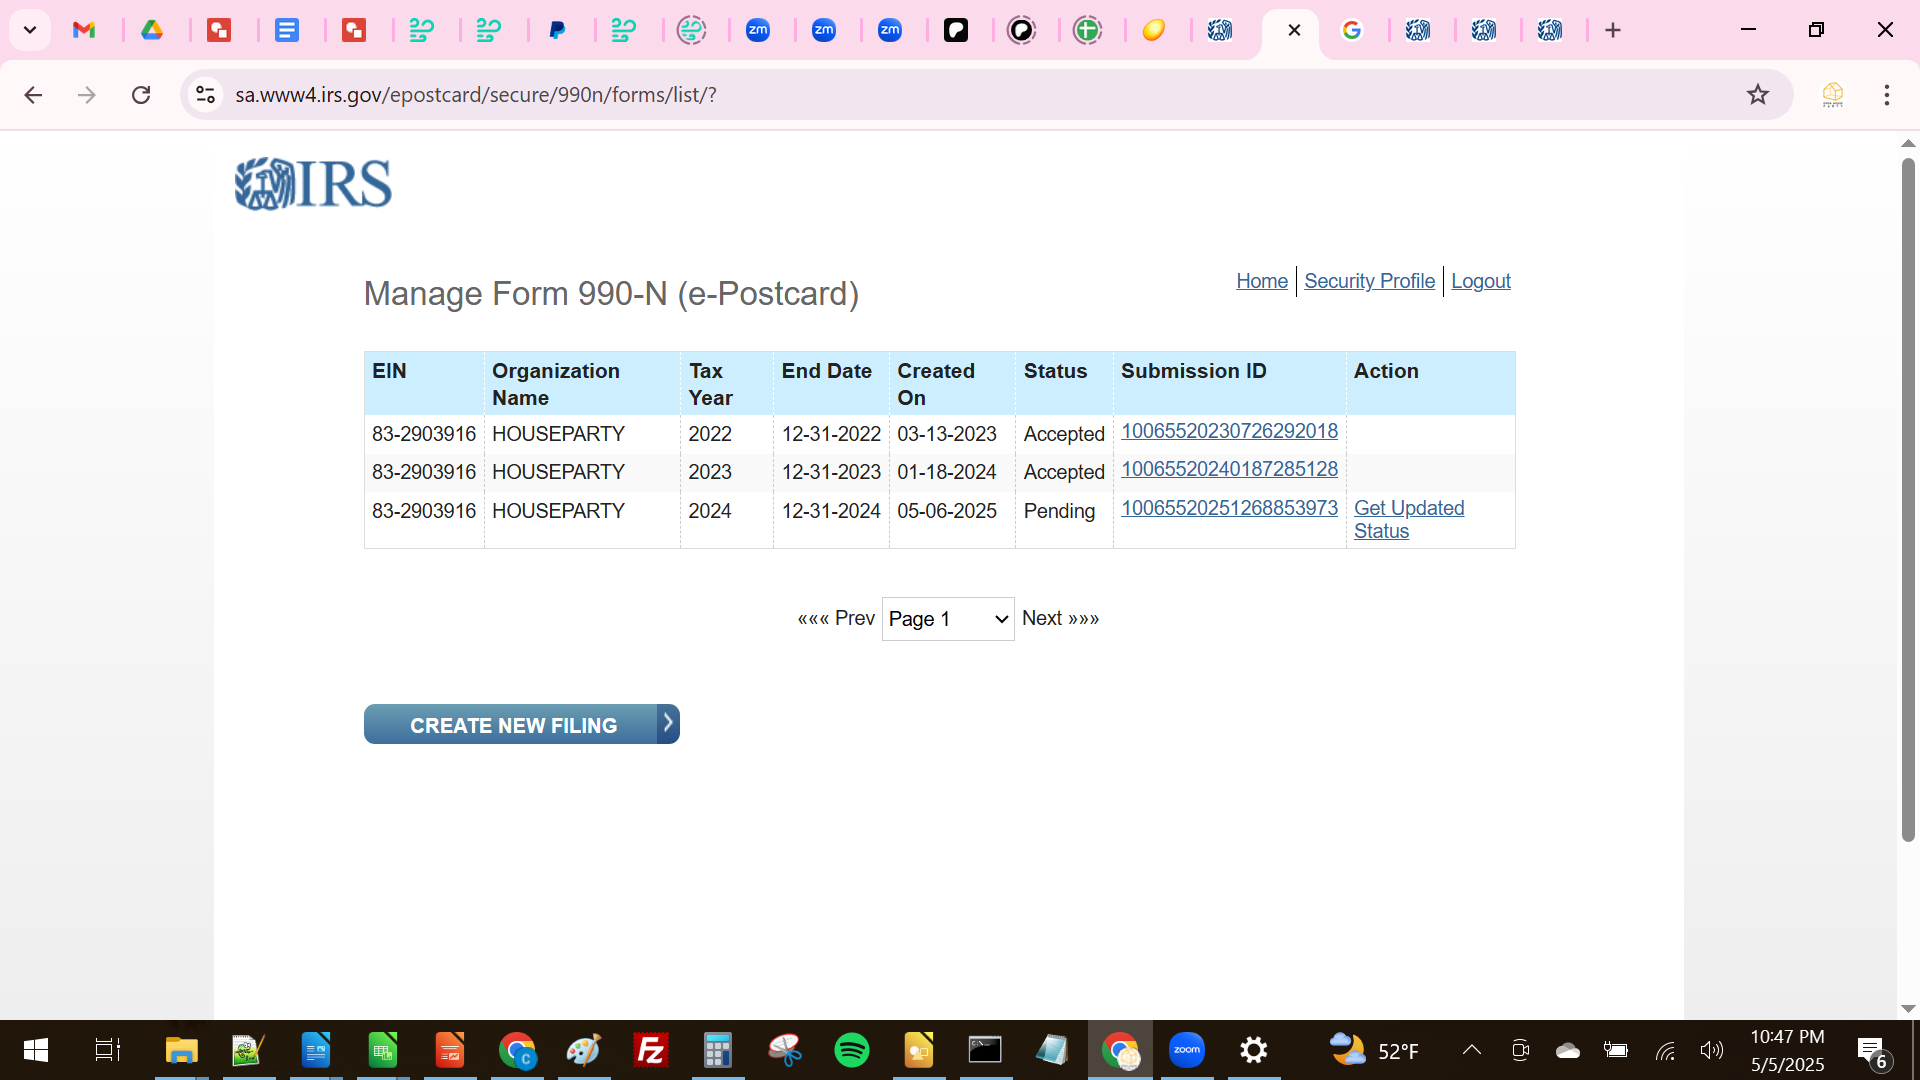Open Chrome three-dot menu
1920x1080 pixels.
click(1886, 95)
